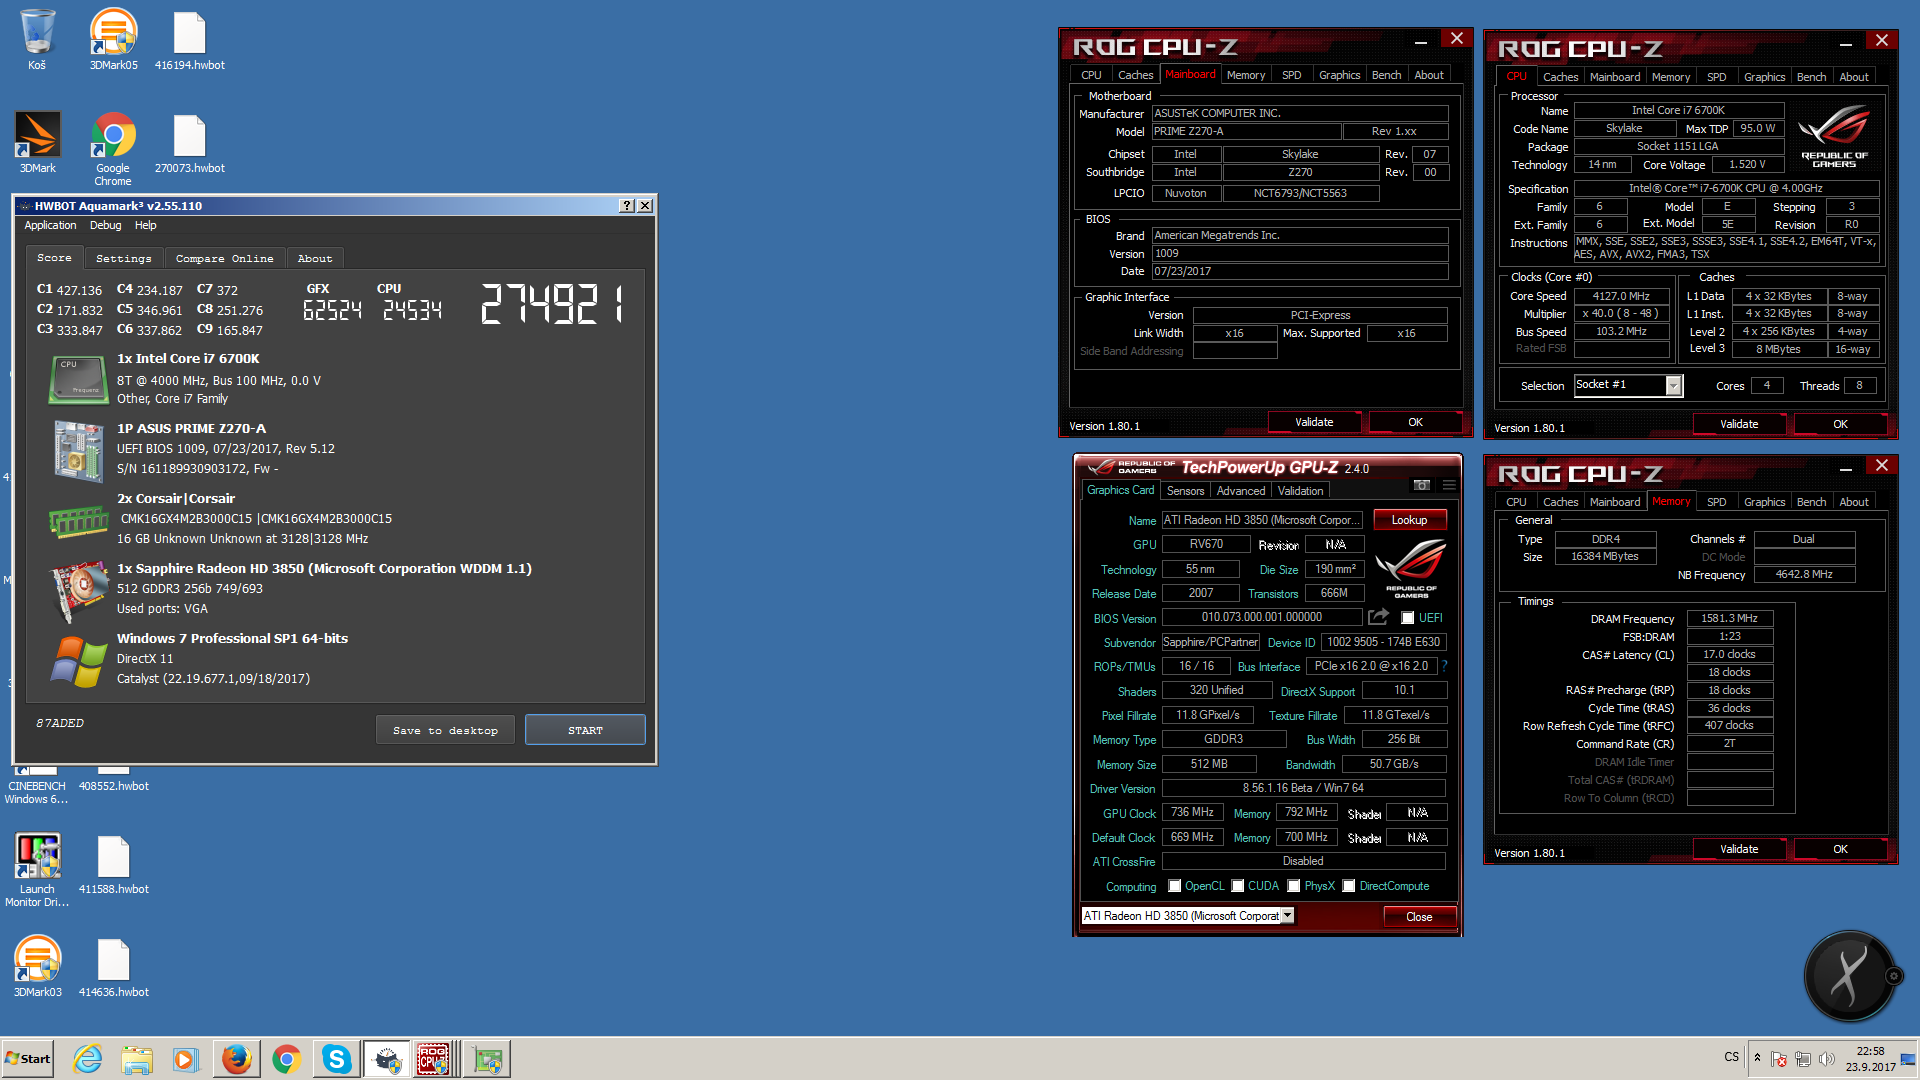1920x1080 pixels.
Task: Switch to Firefox in the taskbar
Action: [x=237, y=1059]
